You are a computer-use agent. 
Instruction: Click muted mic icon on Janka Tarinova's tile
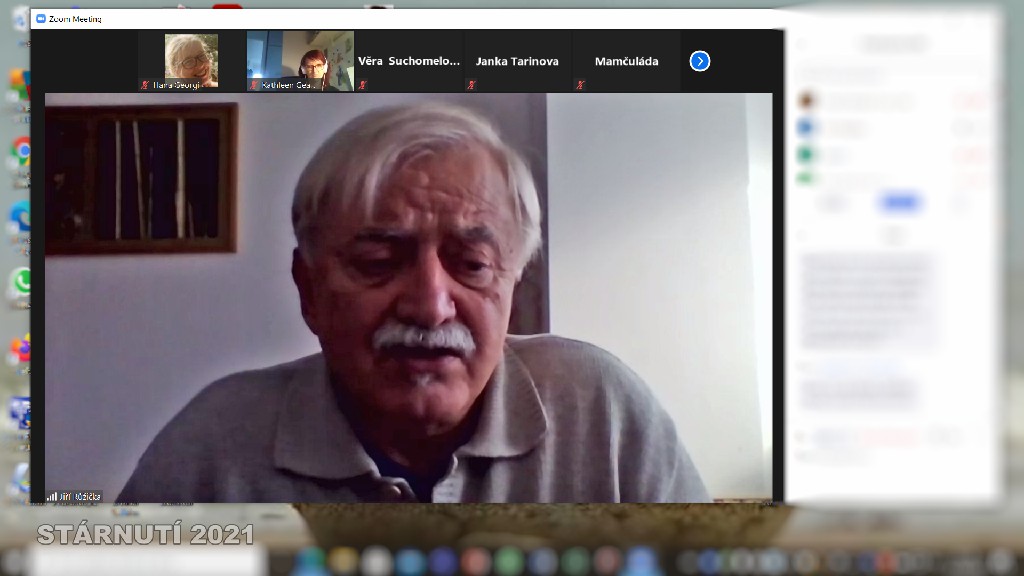pos(471,86)
